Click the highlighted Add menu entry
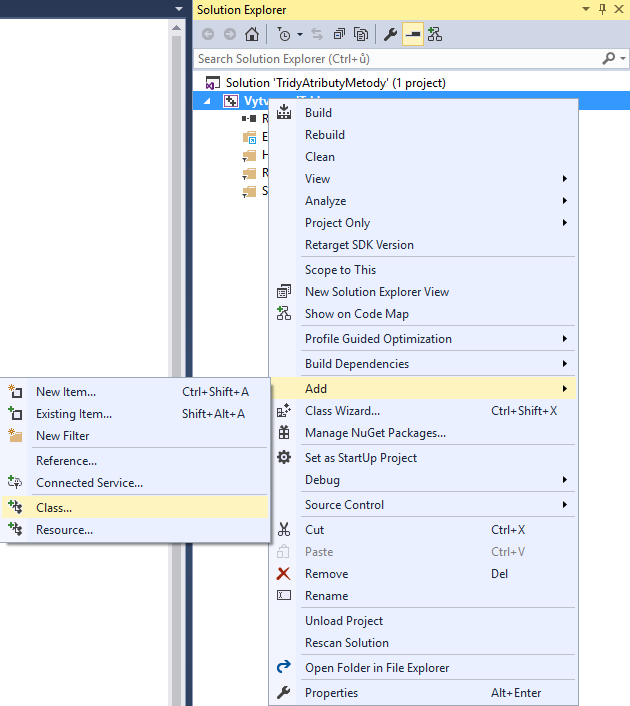 (x=423, y=389)
